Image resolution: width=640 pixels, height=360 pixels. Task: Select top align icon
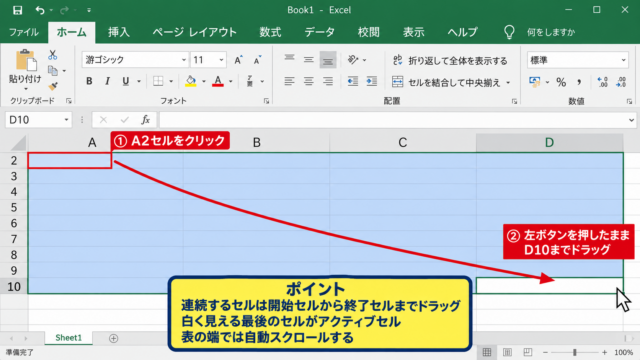[x=289, y=59]
